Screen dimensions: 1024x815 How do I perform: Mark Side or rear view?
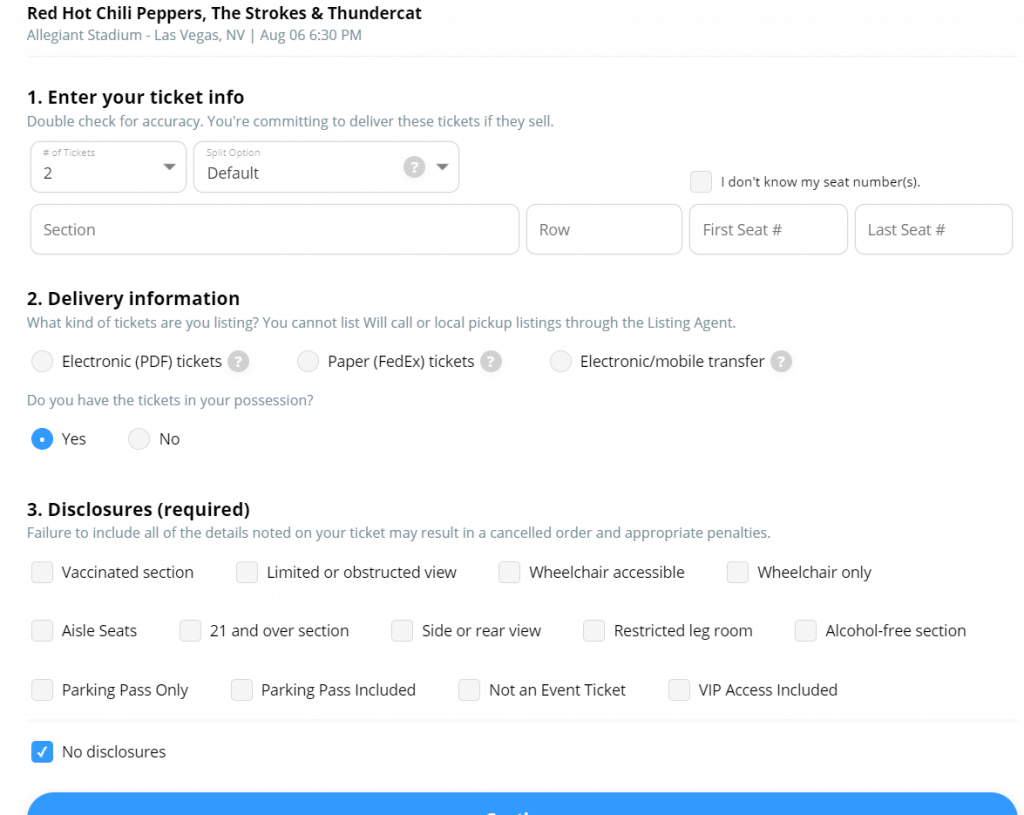coord(402,631)
